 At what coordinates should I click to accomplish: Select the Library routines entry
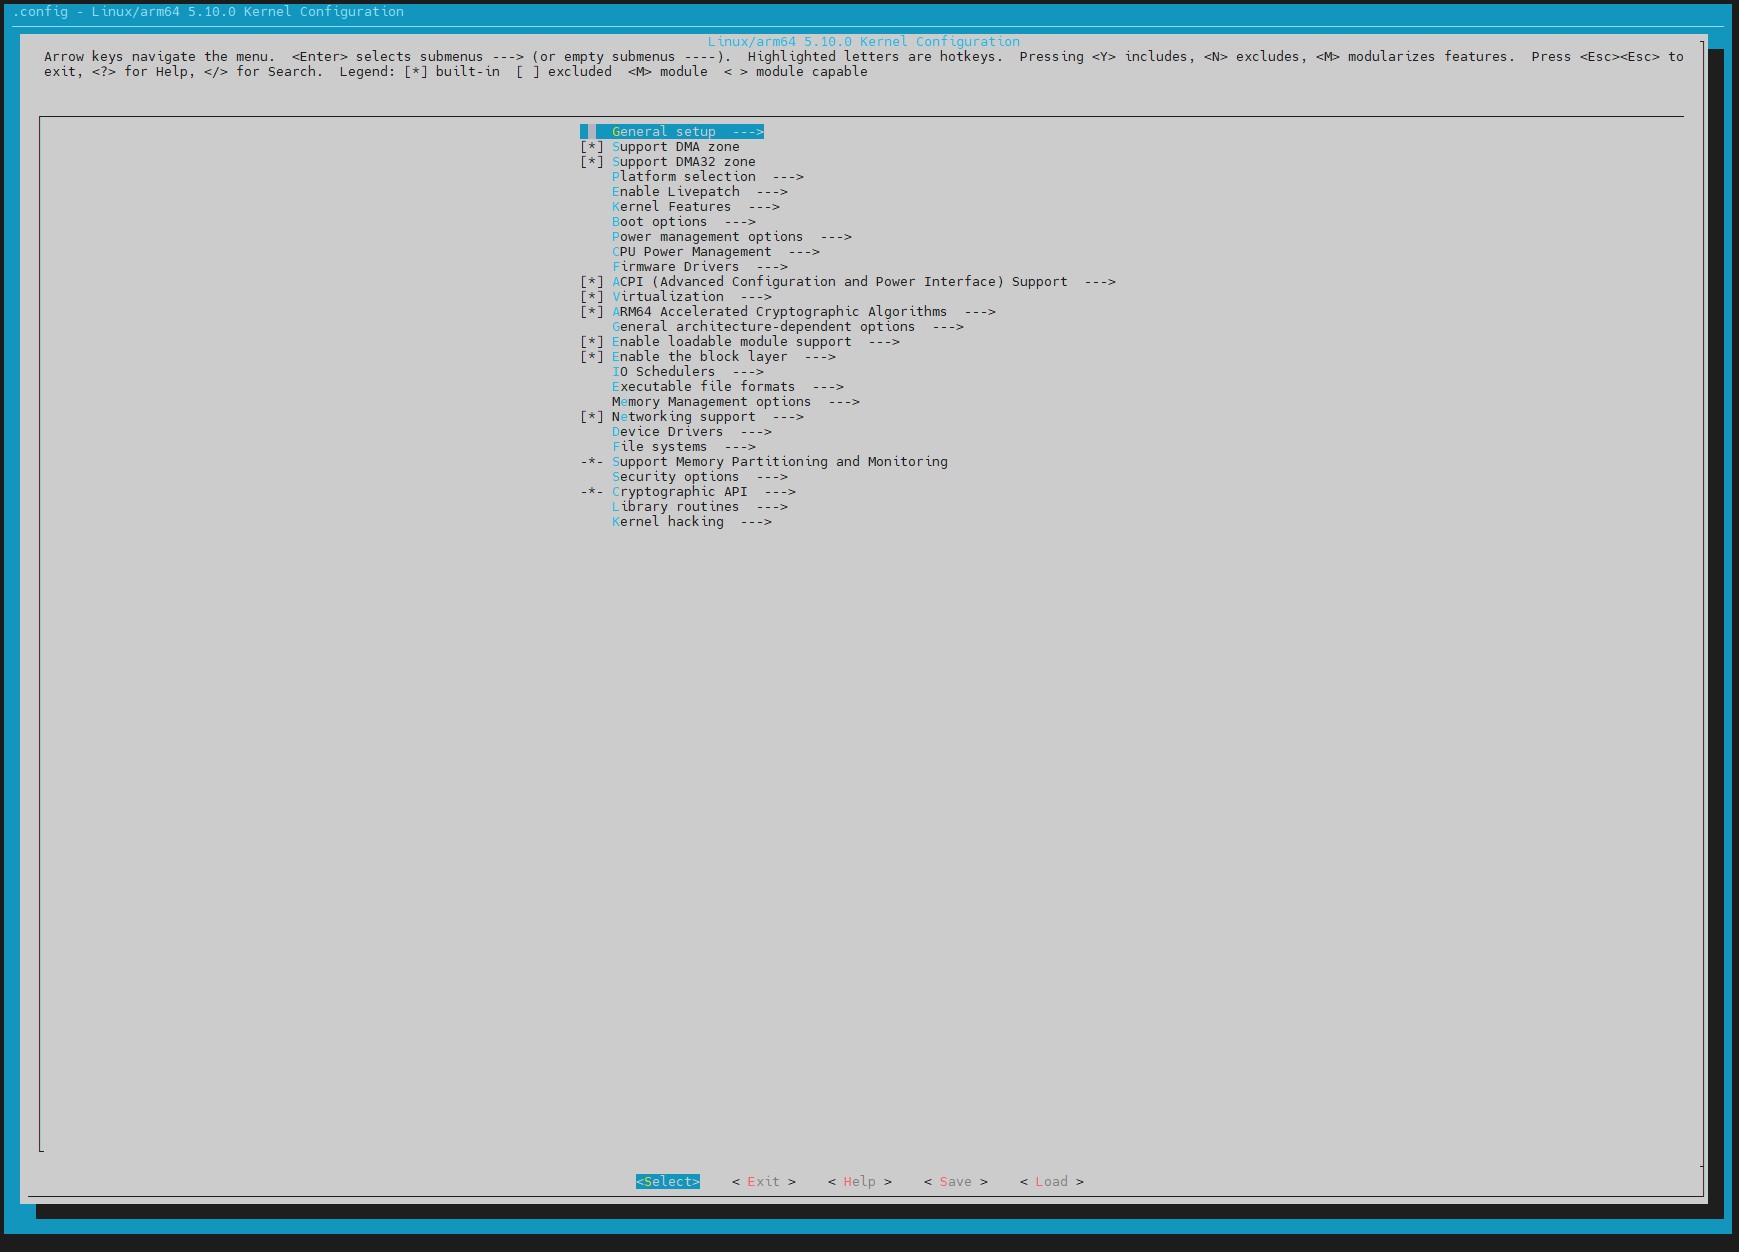tap(700, 507)
